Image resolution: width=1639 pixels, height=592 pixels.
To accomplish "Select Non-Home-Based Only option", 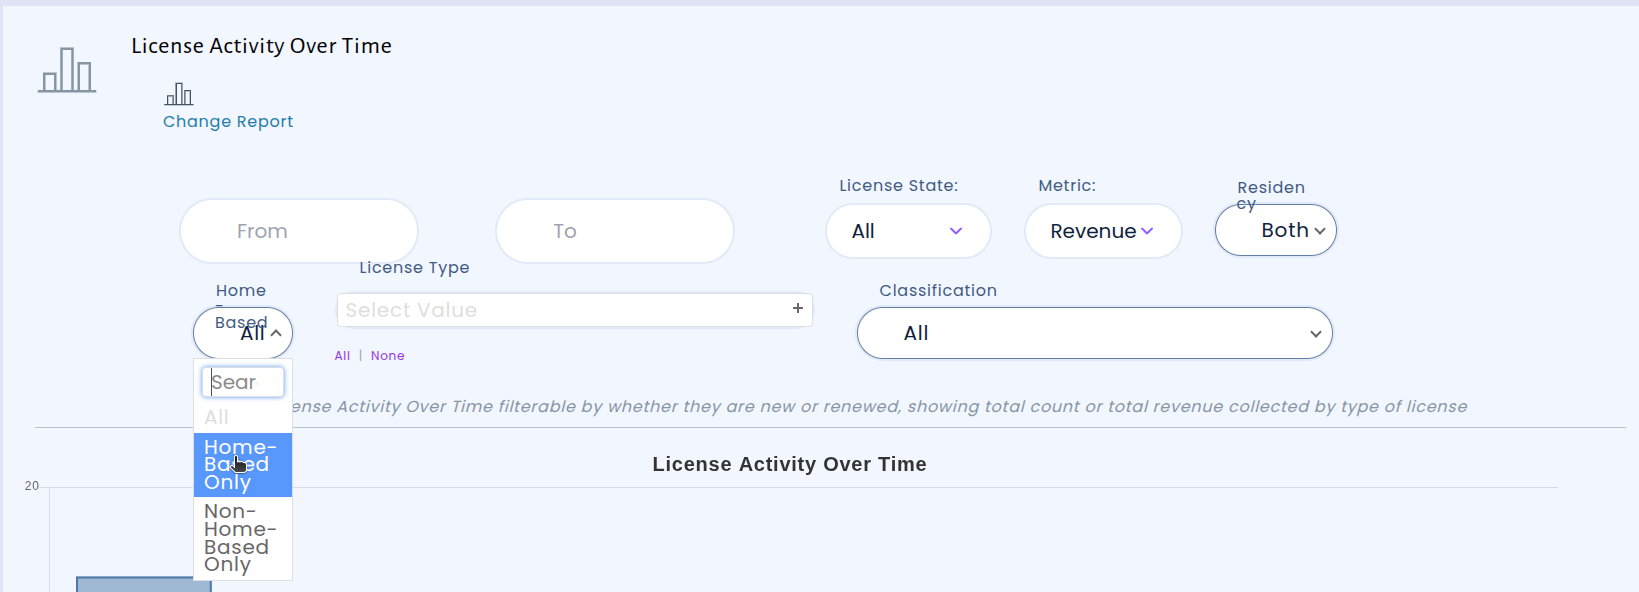I will click(243, 538).
